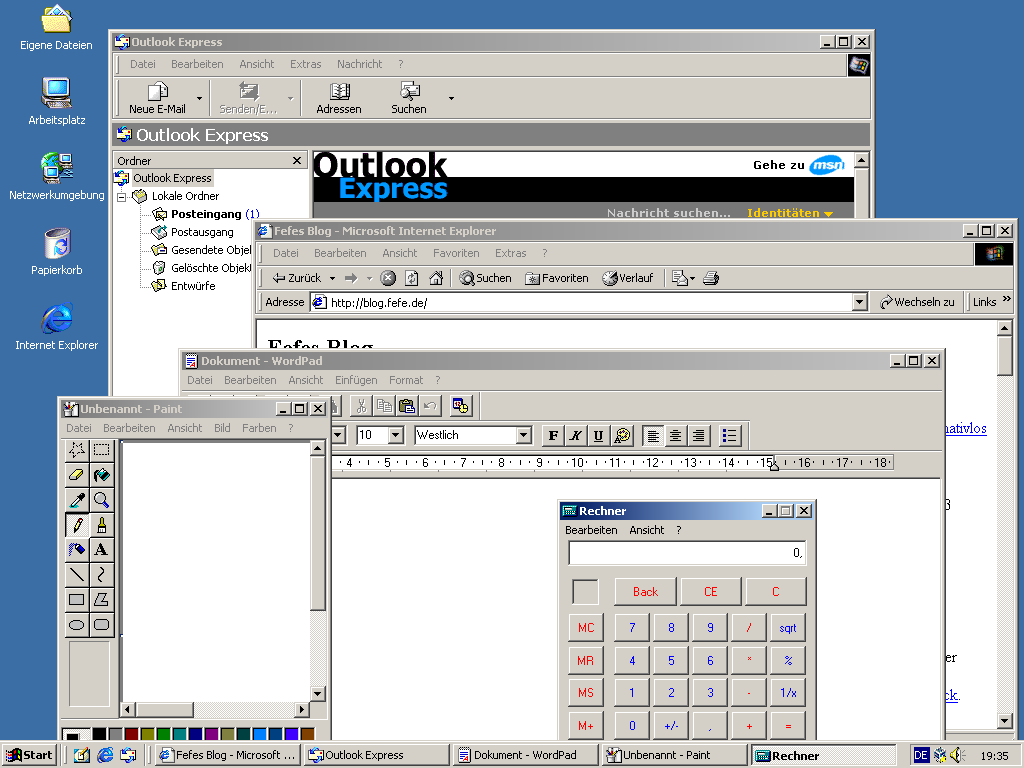Click the MC memory clear button in Rechner
The height and width of the screenshot is (768, 1024).
[586, 628]
